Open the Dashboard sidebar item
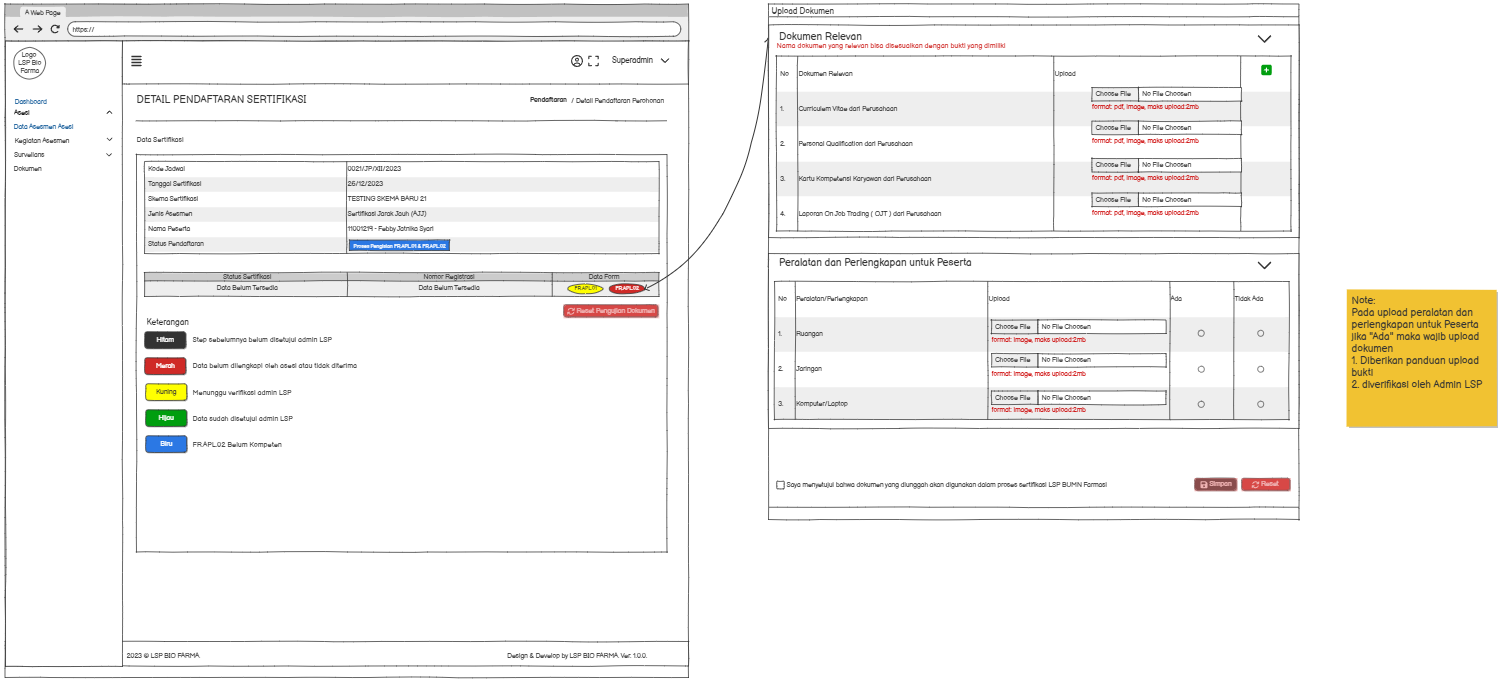Viewport: 1502px width, 682px height. 30,101
